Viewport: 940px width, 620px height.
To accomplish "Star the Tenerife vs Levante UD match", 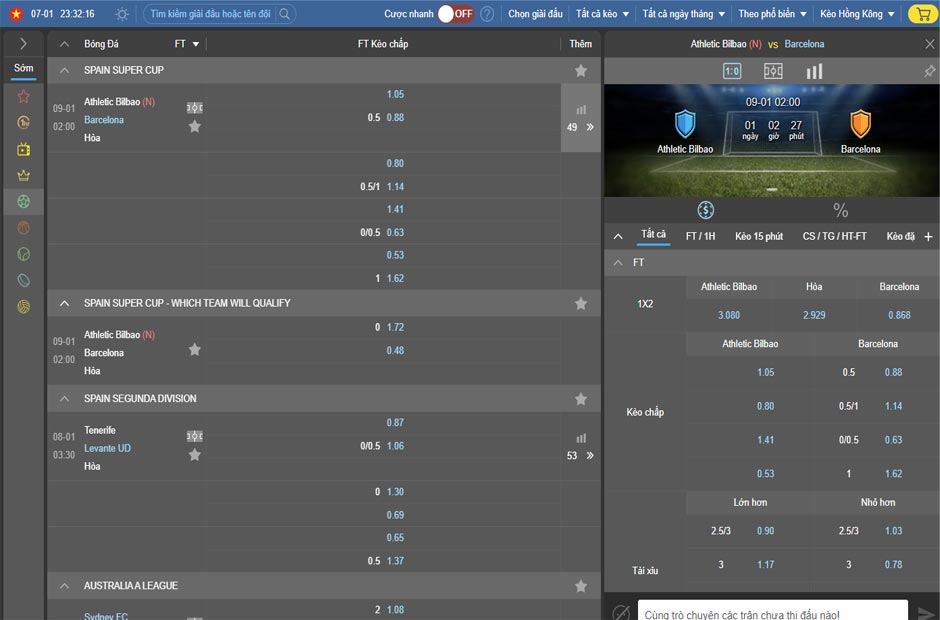I will [195, 455].
